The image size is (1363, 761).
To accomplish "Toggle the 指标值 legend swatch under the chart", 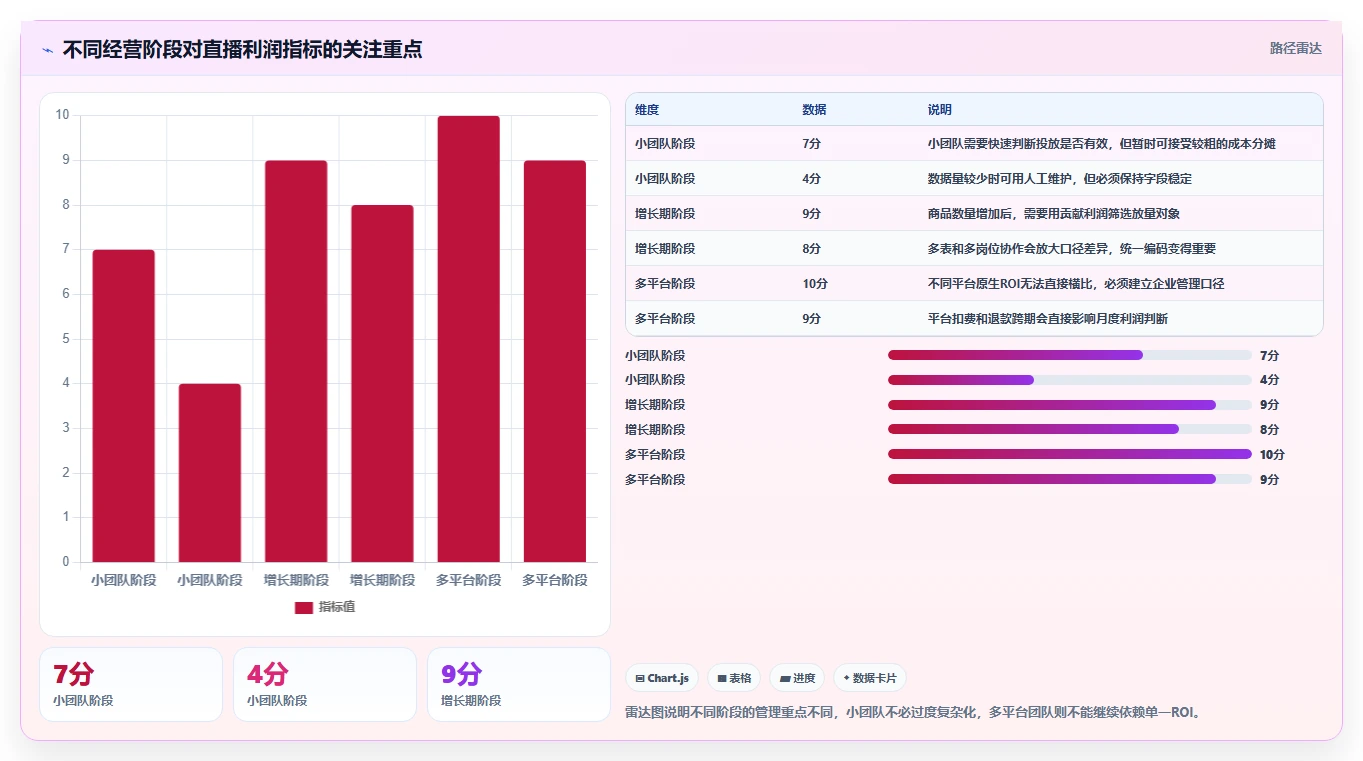I will [304, 607].
